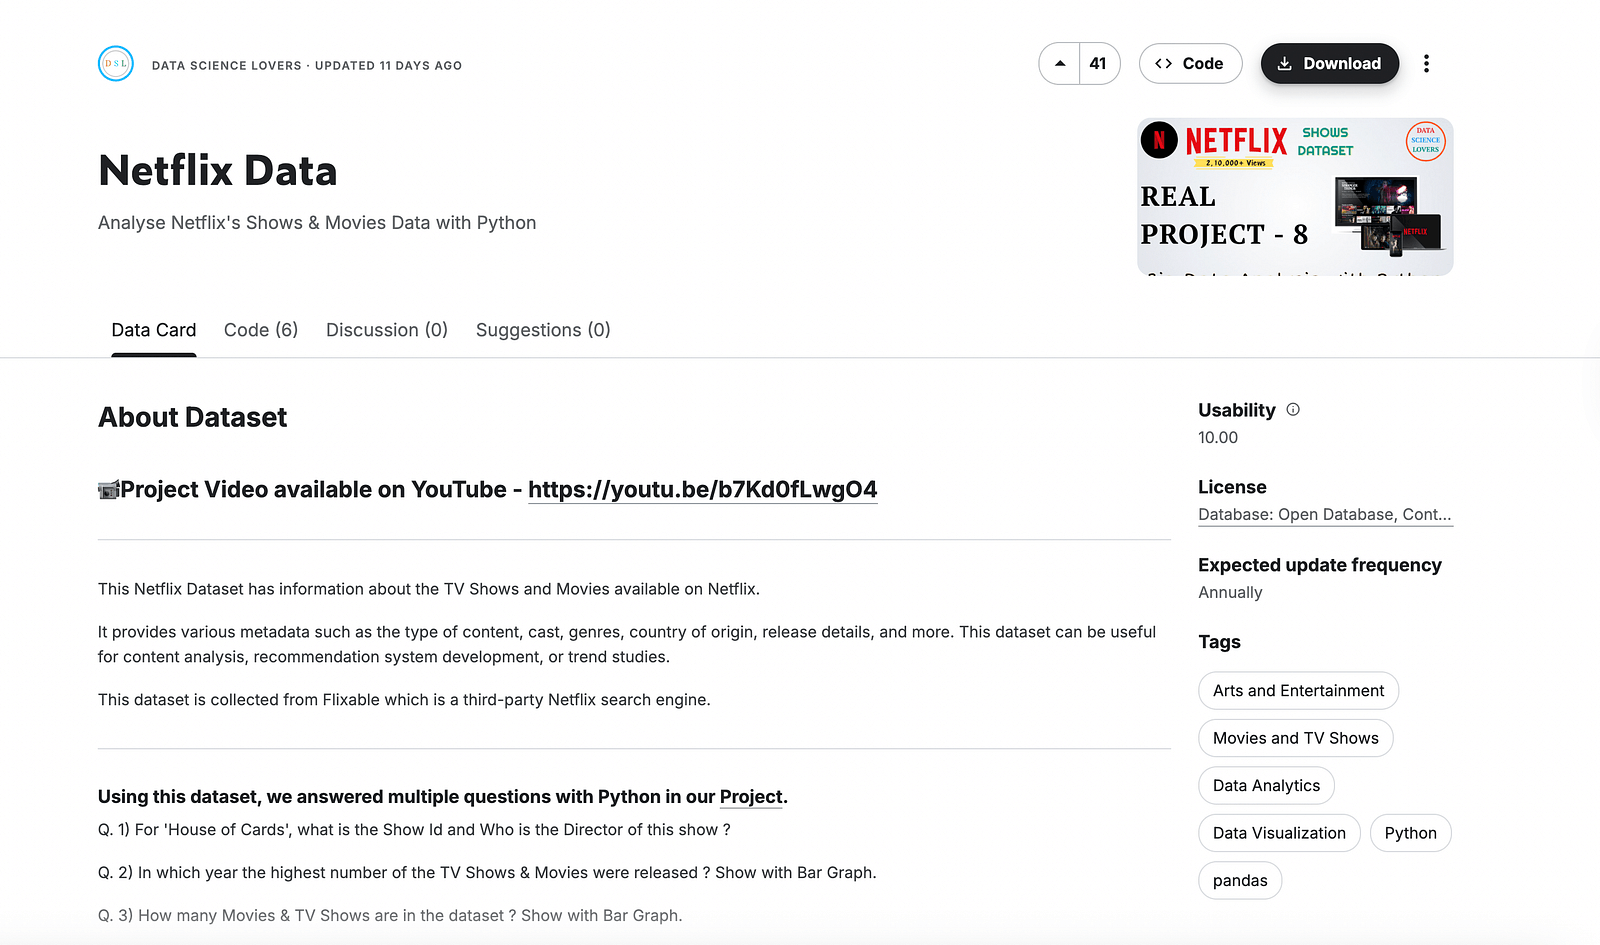Open the Code button in header
1600x945 pixels.
(x=1190, y=64)
